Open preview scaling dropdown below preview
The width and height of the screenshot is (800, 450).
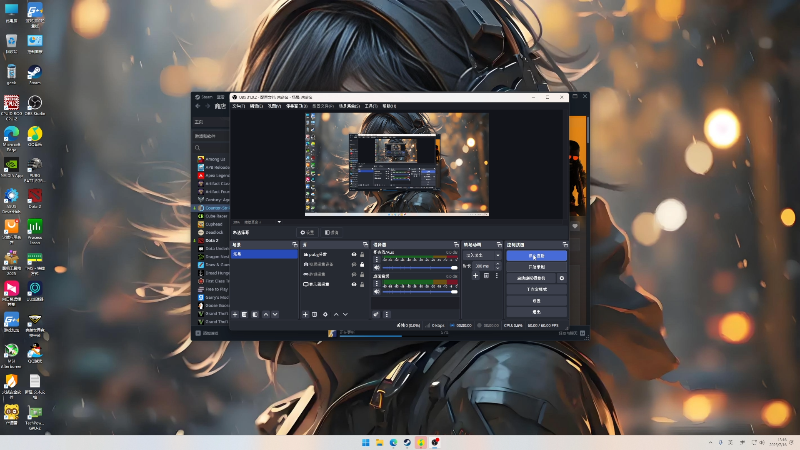click(279, 222)
